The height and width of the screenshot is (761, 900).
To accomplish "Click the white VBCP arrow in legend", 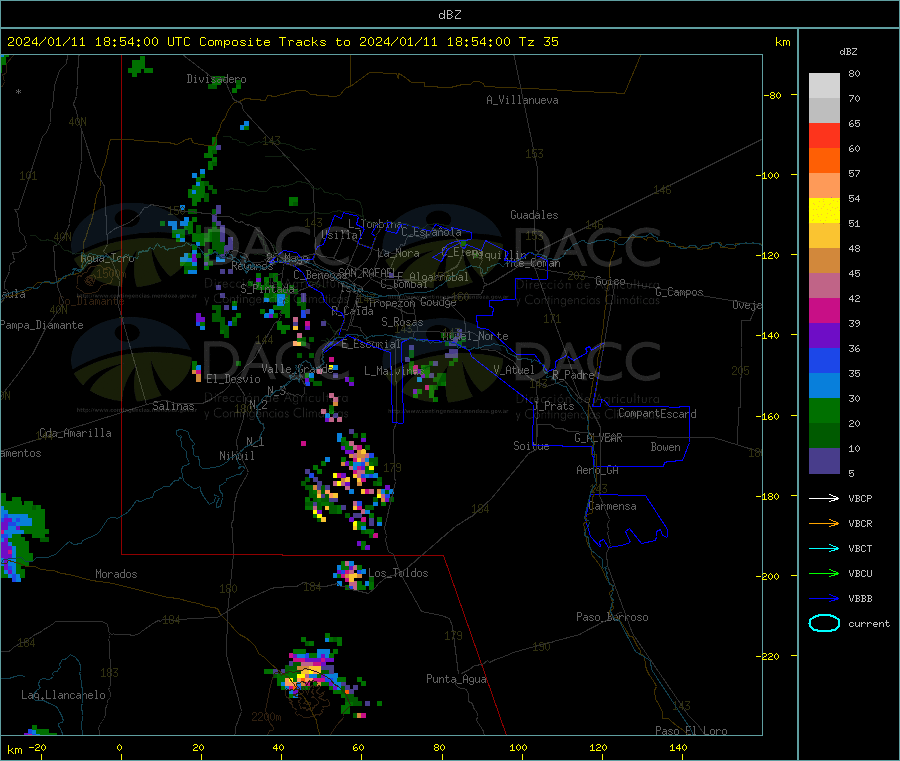I will (824, 498).
